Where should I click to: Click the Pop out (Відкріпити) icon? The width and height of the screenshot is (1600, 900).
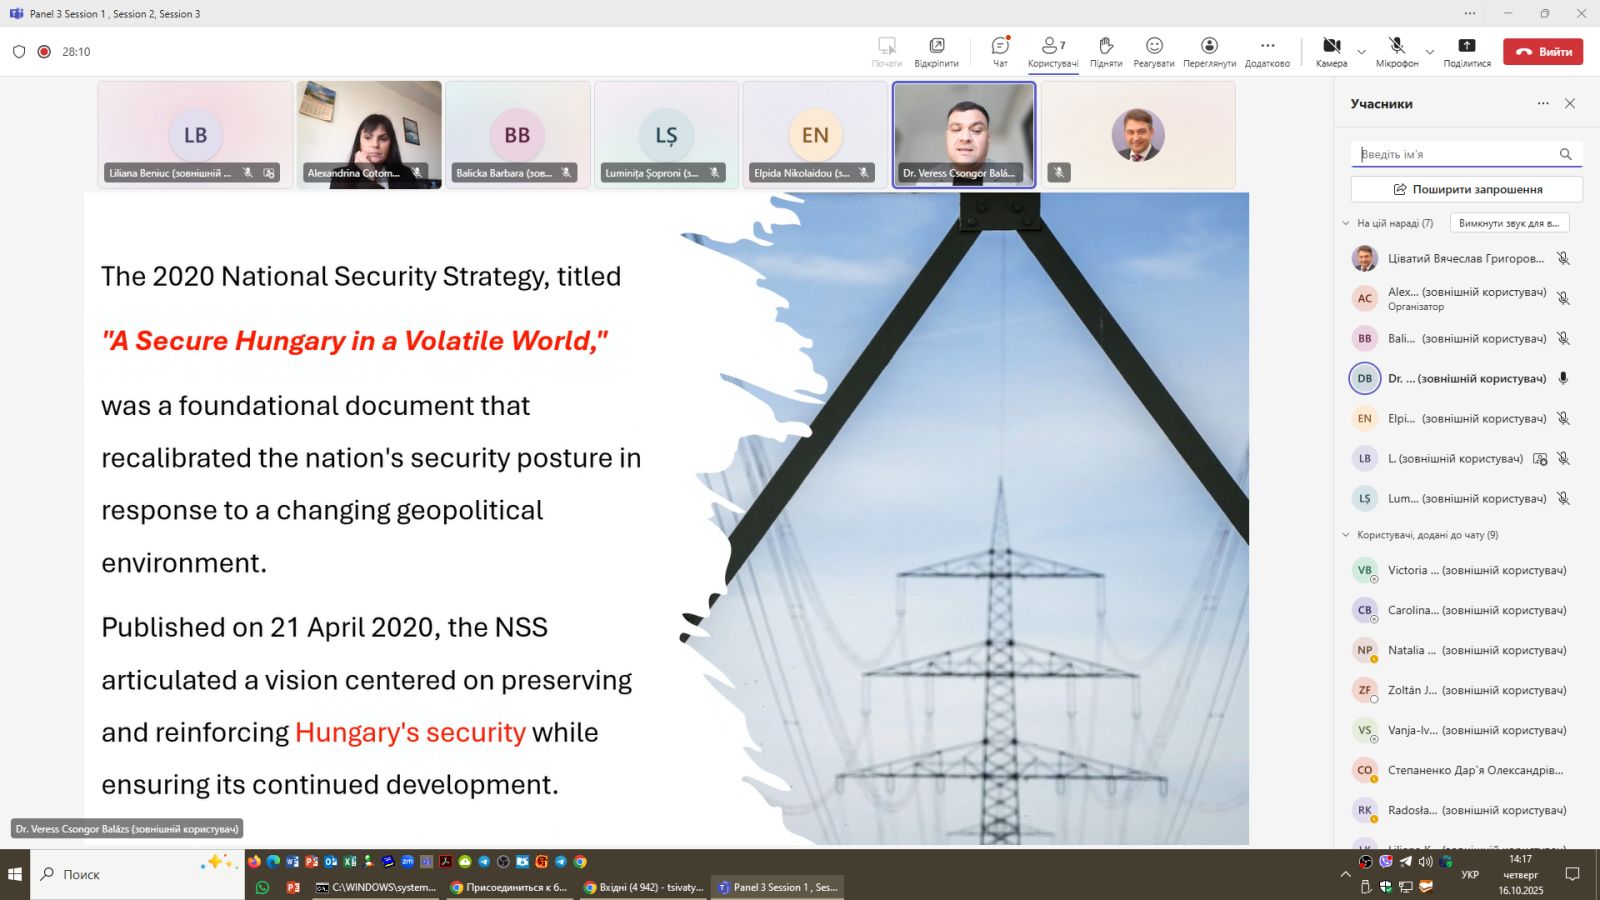click(x=936, y=46)
